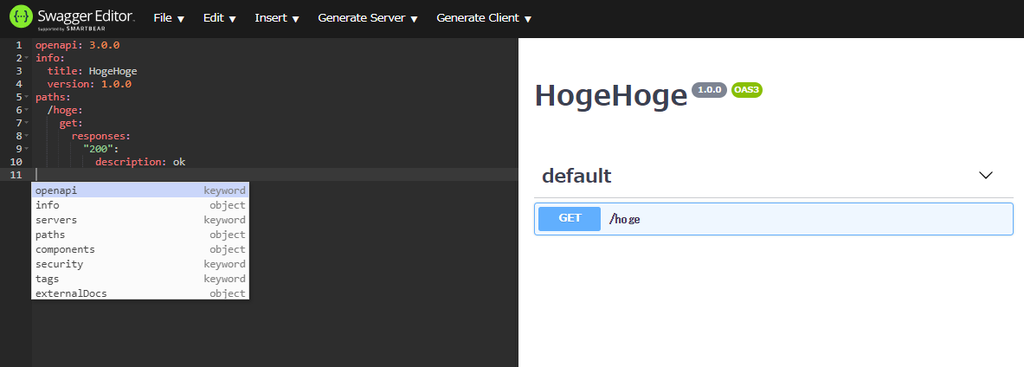Fold the "200" block at line 9
Viewport: 1024px width, 367px height.
[x=27, y=149]
